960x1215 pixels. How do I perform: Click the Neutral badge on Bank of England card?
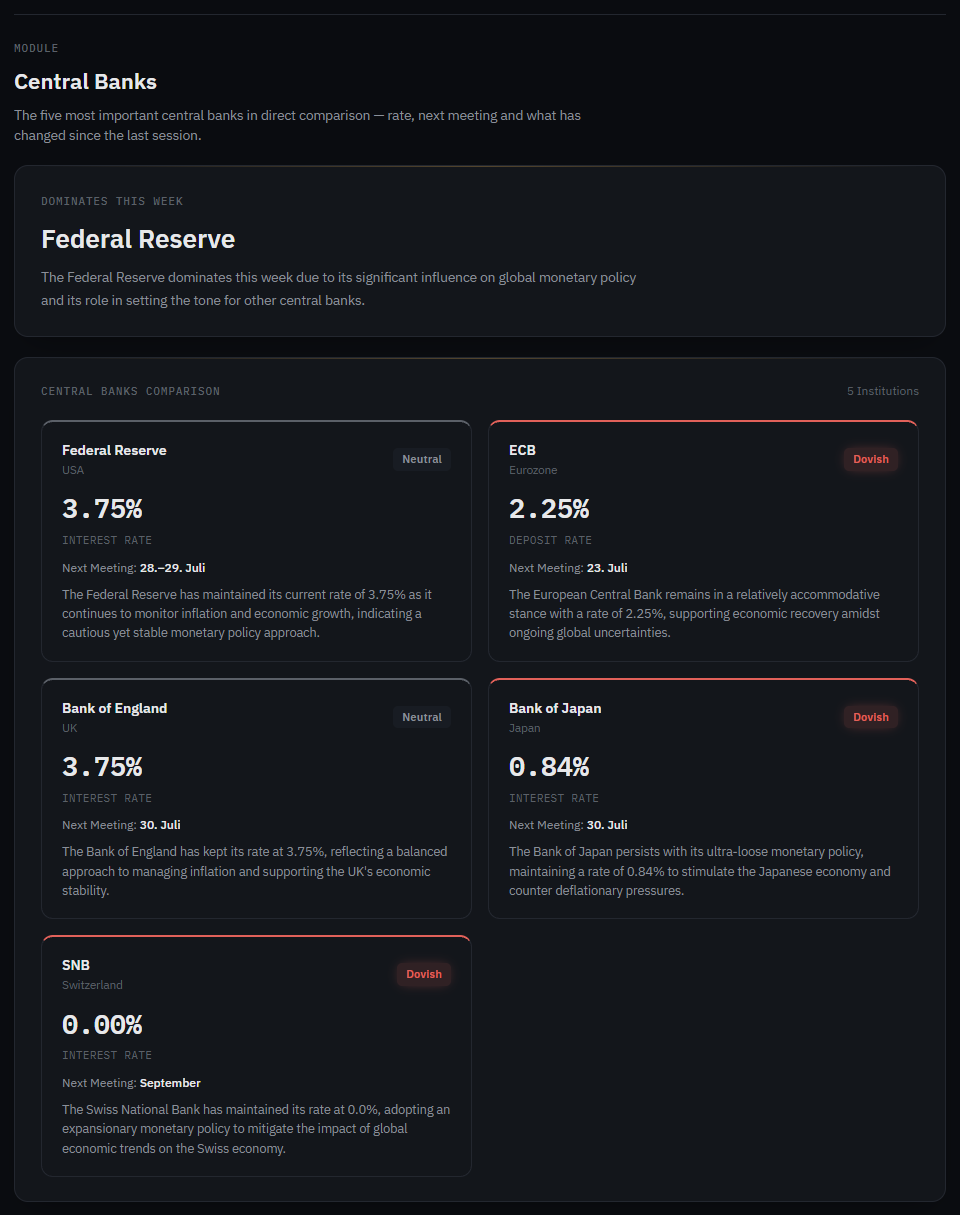(422, 717)
